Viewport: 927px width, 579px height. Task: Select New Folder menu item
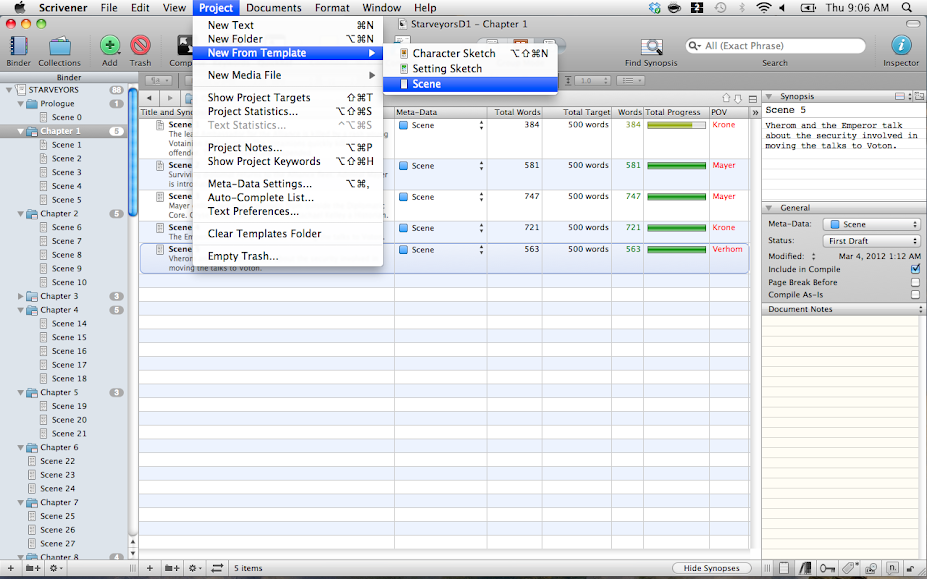tap(288, 39)
